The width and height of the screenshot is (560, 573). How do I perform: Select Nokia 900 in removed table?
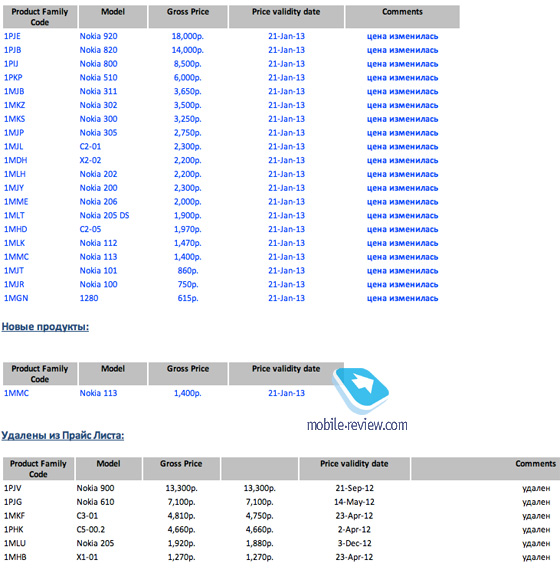[95, 488]
